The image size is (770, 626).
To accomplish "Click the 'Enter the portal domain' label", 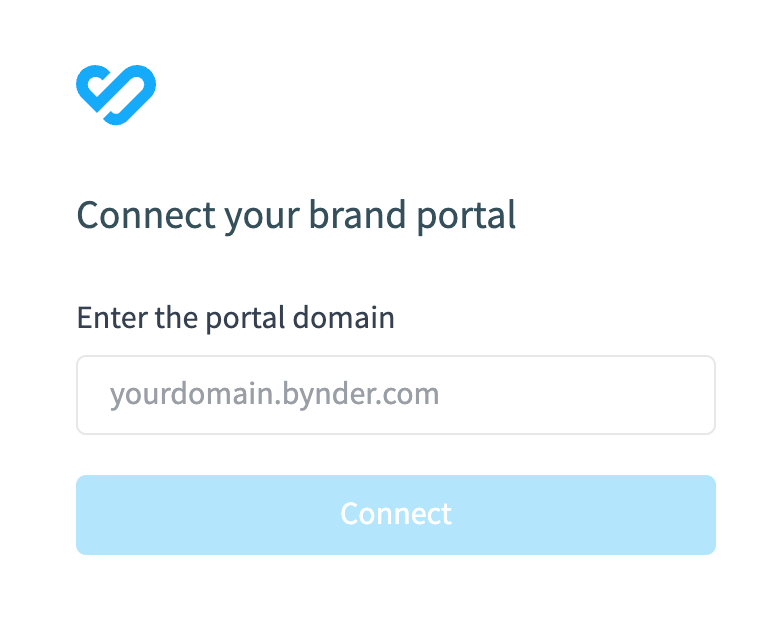I will coord(235,318).
